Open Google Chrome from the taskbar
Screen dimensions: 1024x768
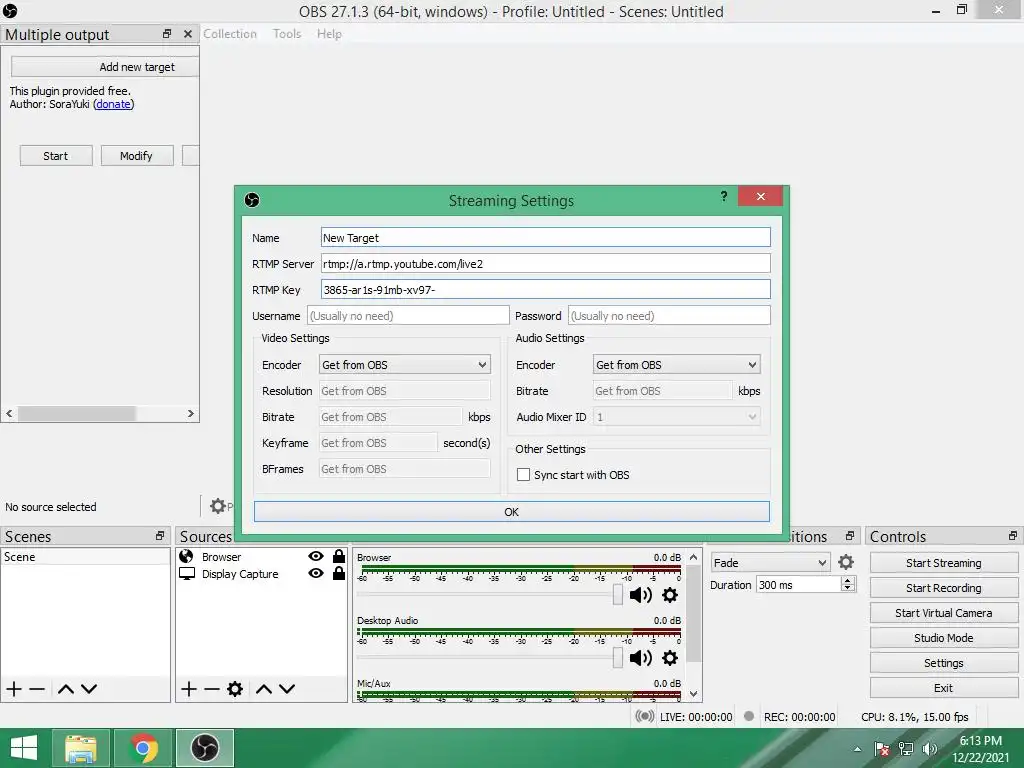[143, 748]
